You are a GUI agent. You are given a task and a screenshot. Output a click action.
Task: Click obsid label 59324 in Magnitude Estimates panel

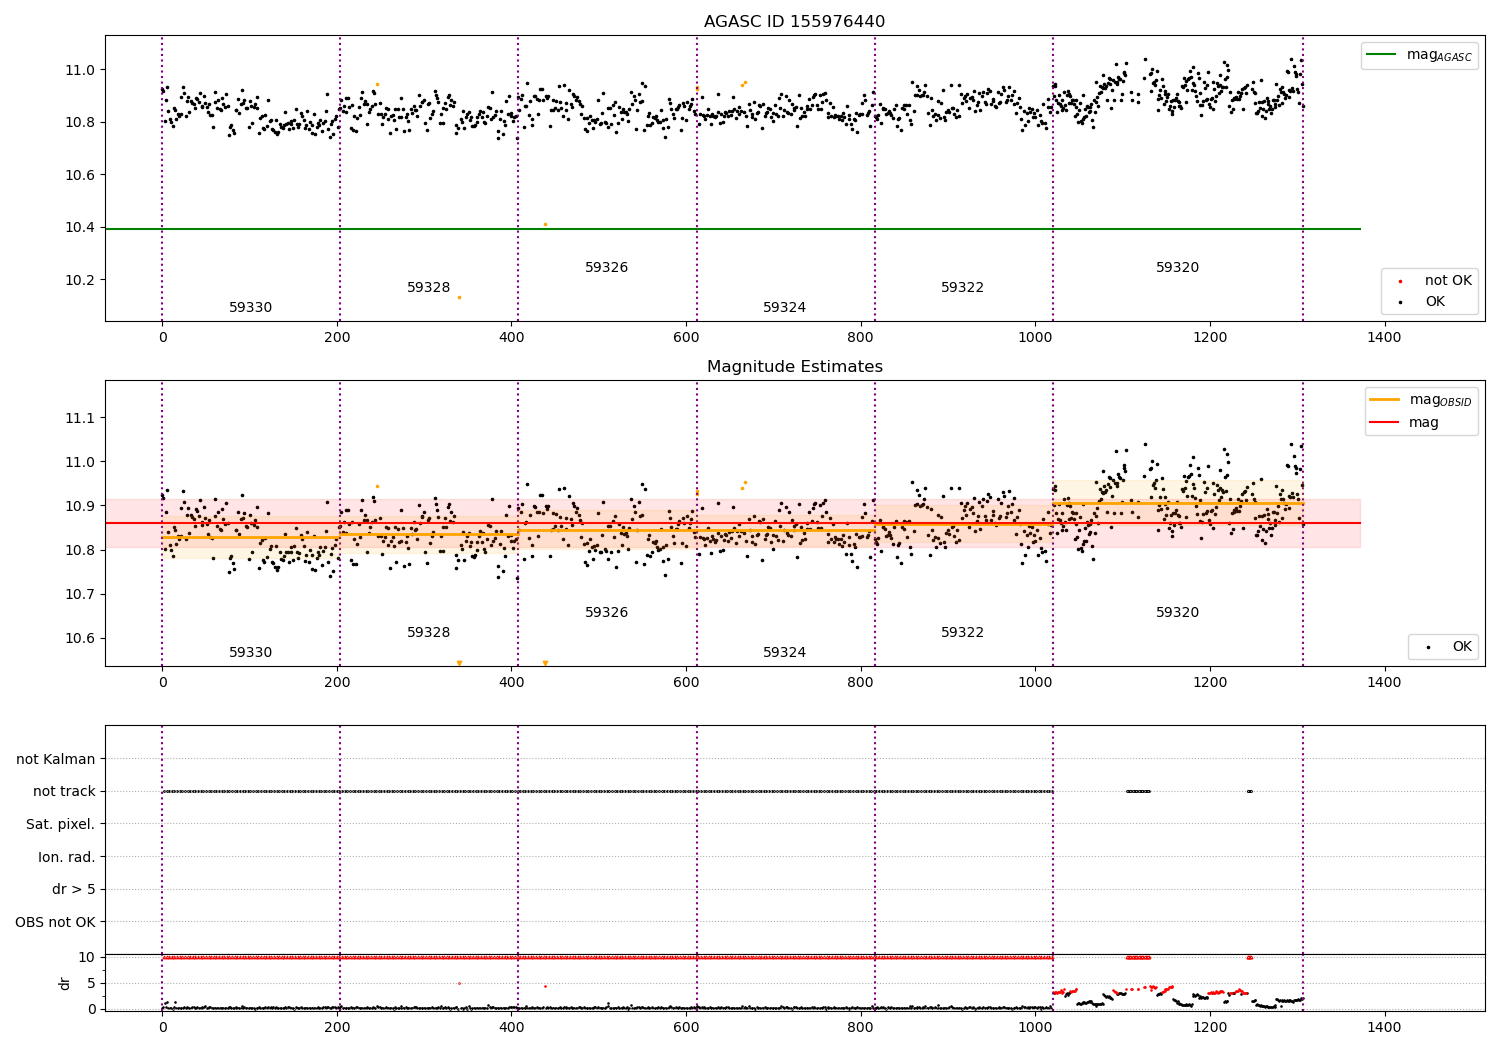point(784,653)
